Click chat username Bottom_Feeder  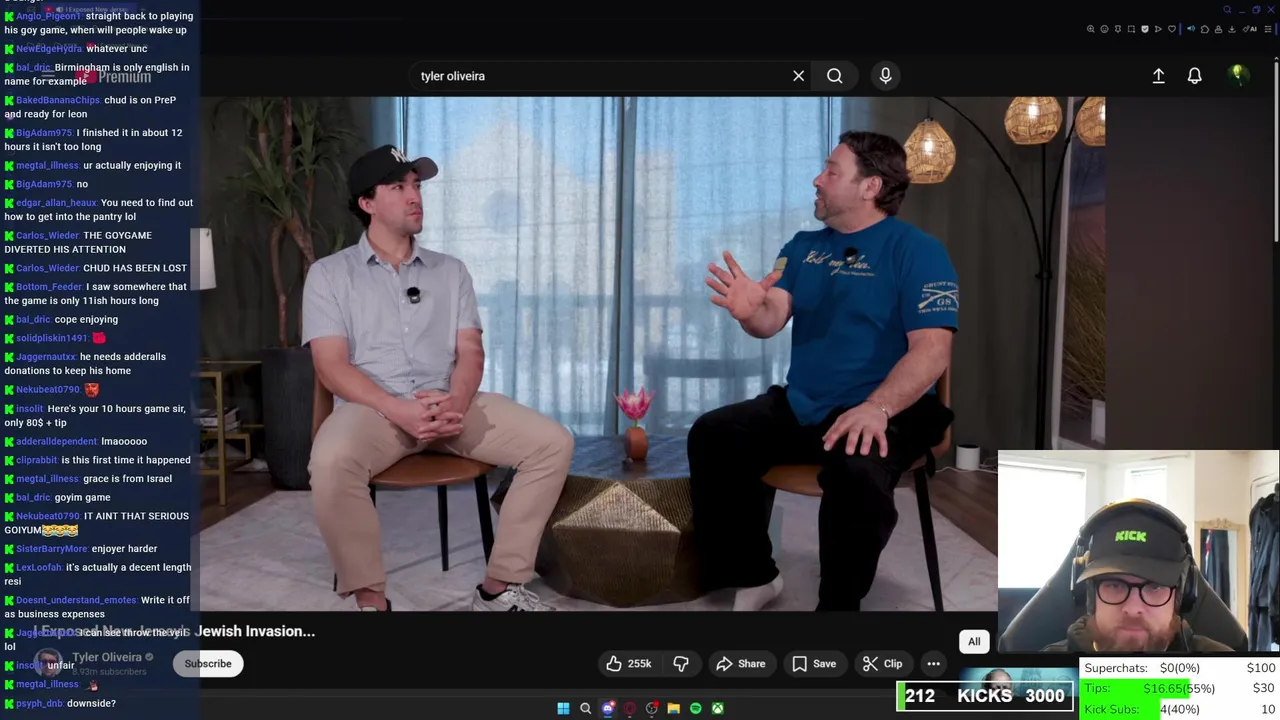pyautogui.click(x=49, y=287)
